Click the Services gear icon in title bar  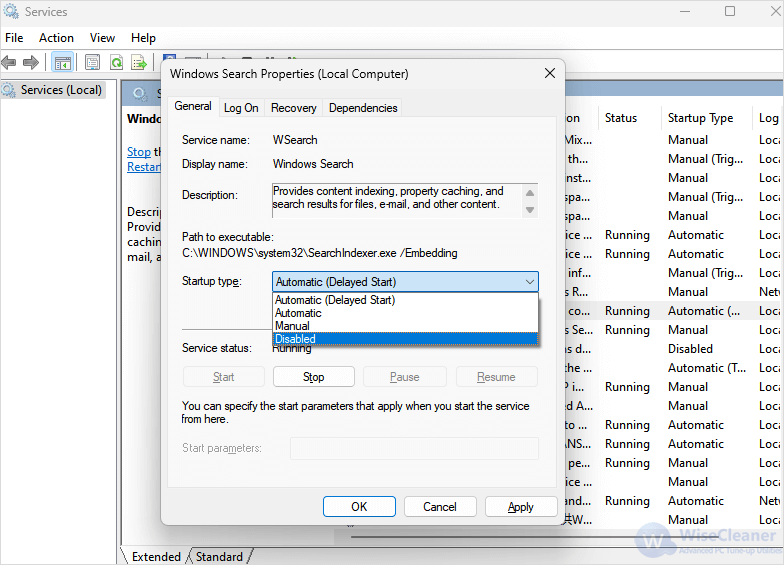[x=10, y=11]
